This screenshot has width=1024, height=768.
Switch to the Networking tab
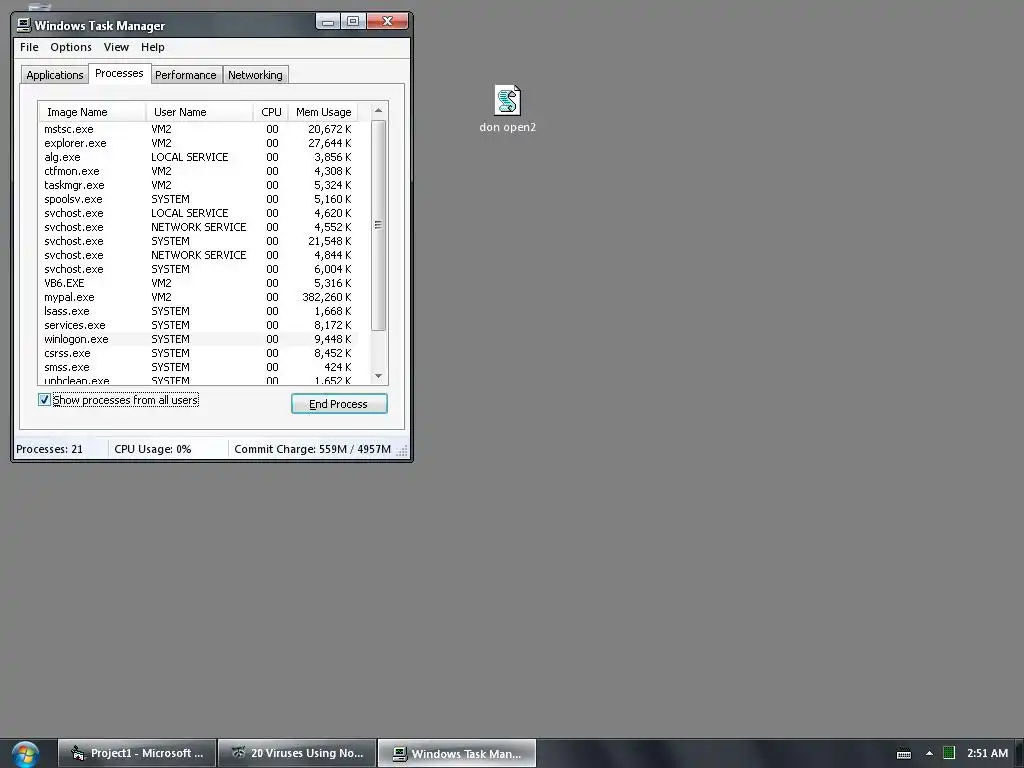255,75
